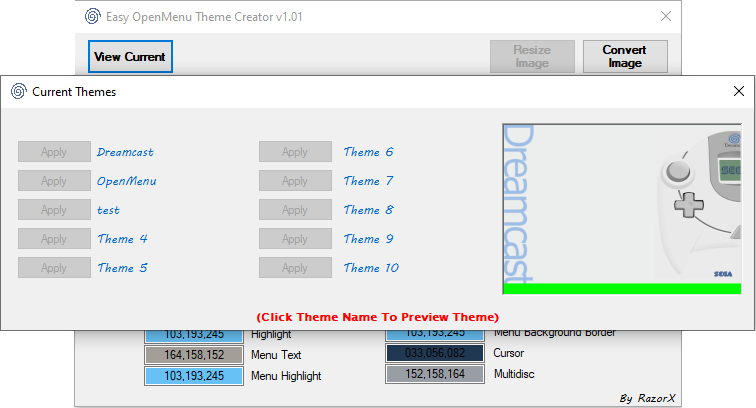This screenshot has width=756, height=408.
Task: Click the Current Themes title text
Action: coord(74,92)
